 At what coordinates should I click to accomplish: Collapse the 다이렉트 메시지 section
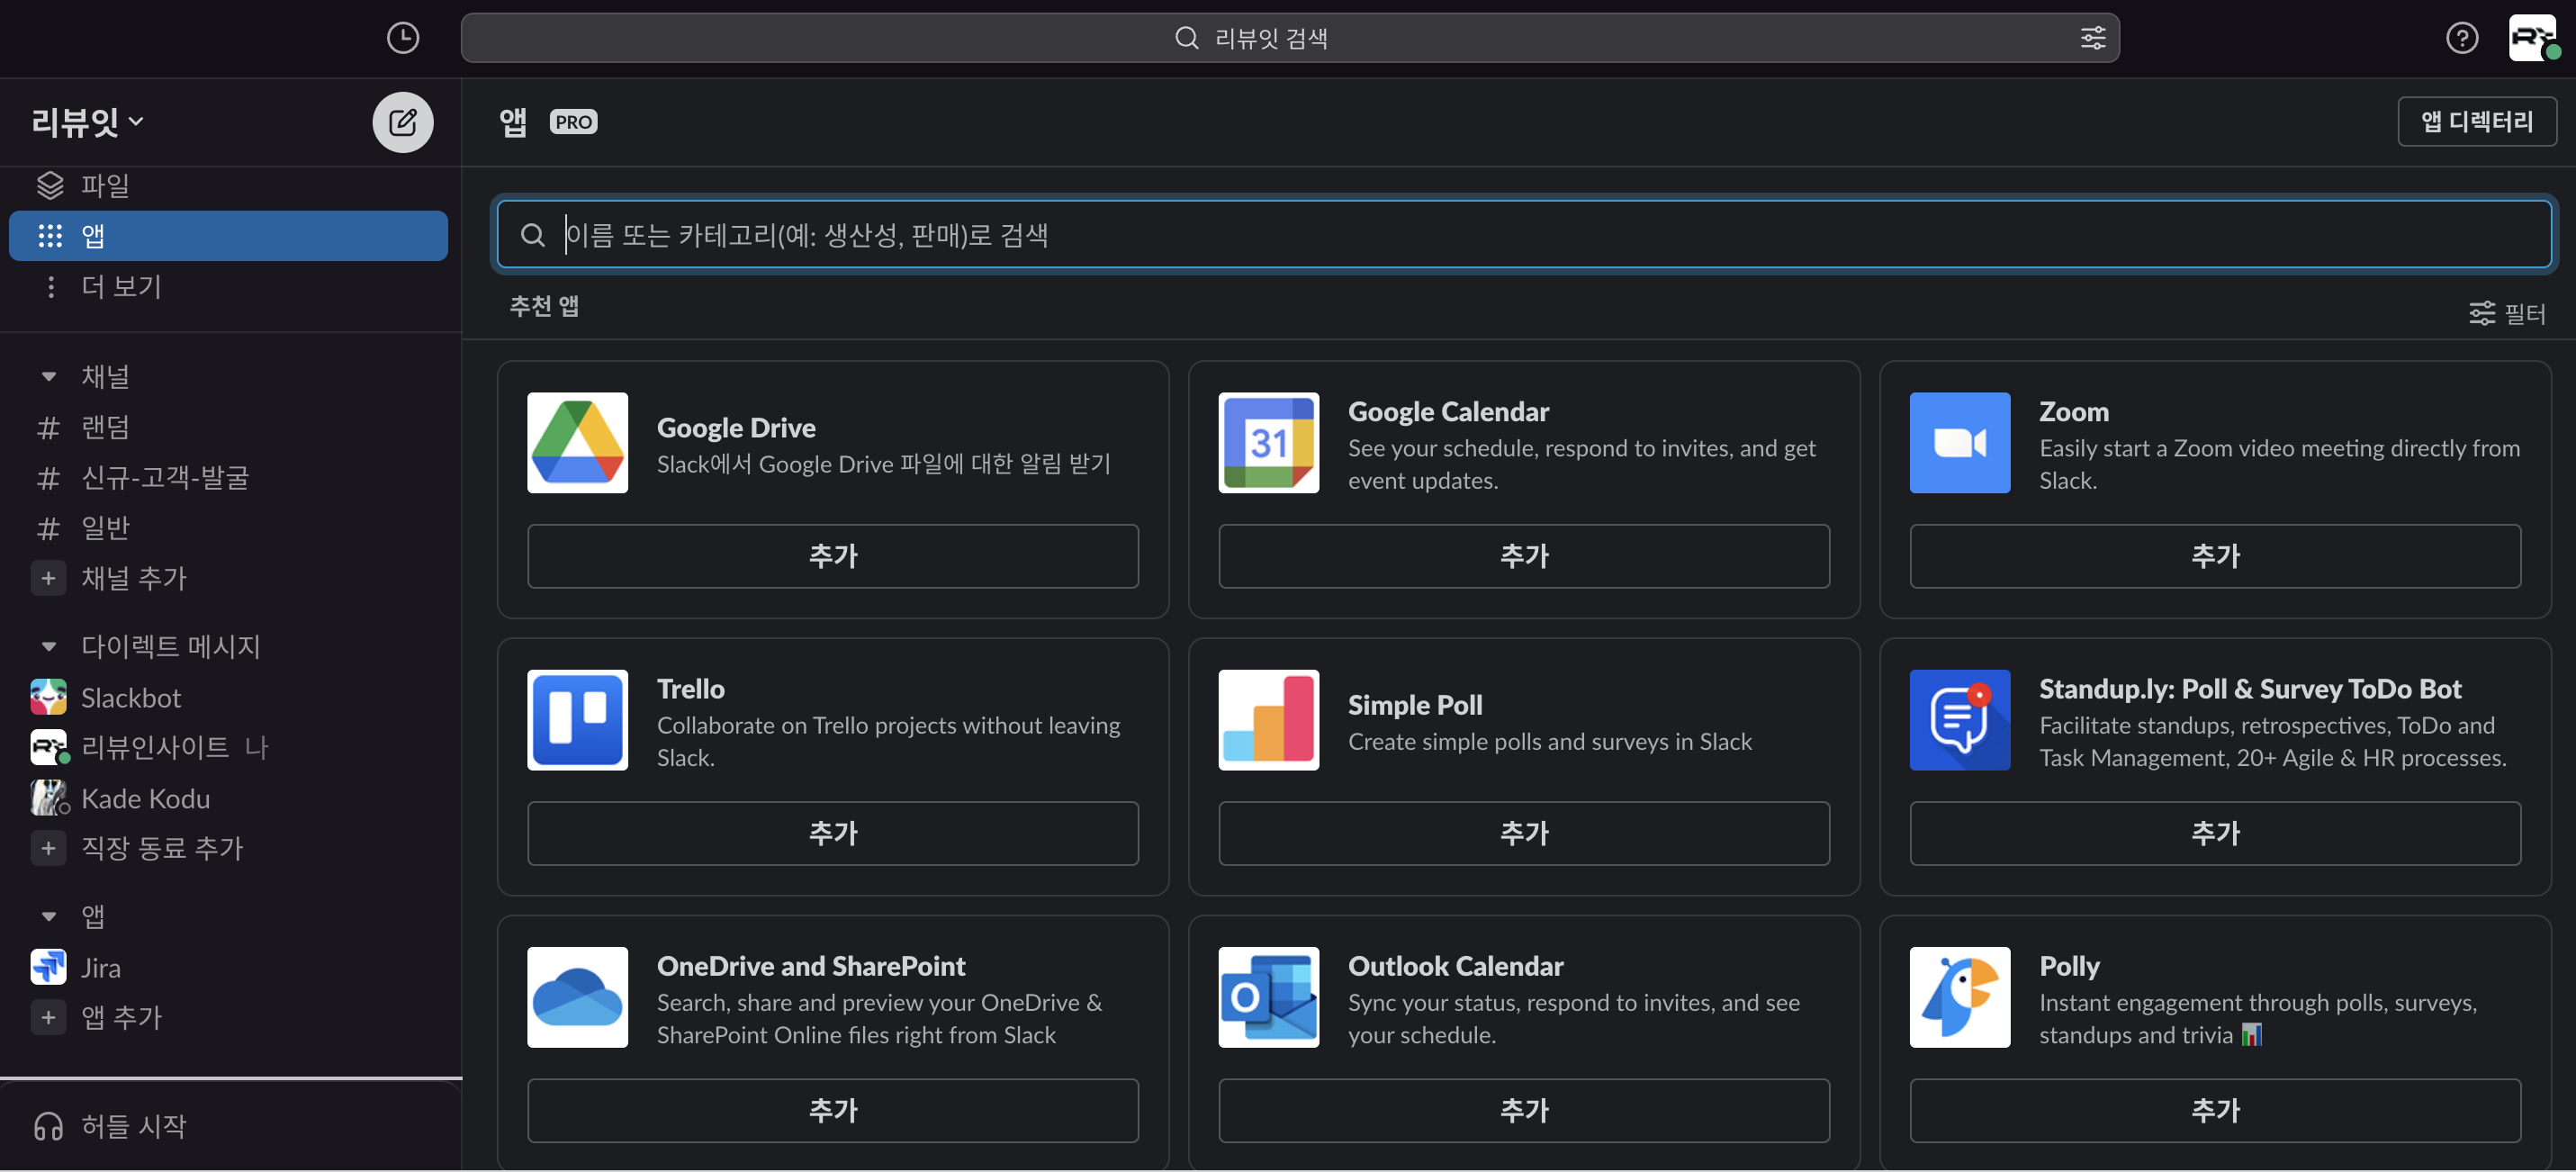pos(49,646)
